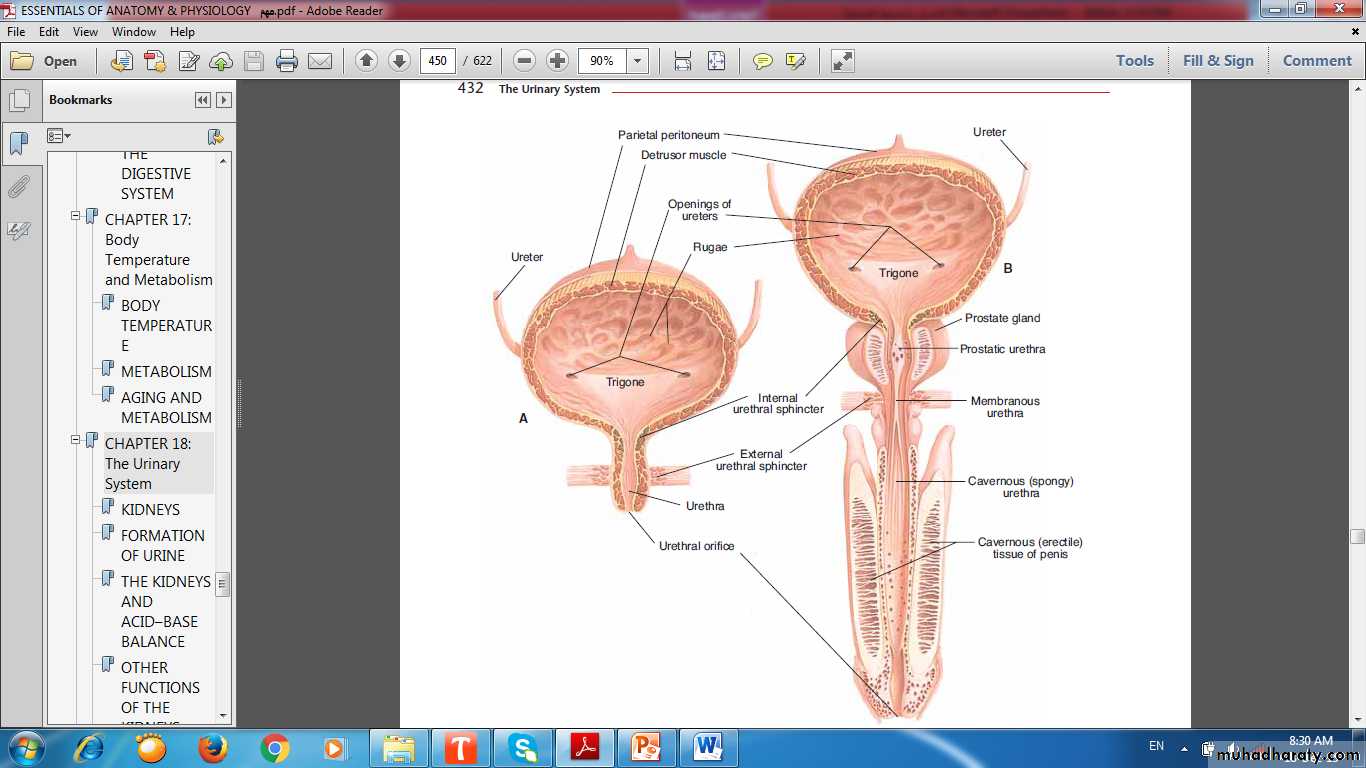Click the email envelope icon
This screenshot has height=768, width=1366.
[x=320, y=61]
